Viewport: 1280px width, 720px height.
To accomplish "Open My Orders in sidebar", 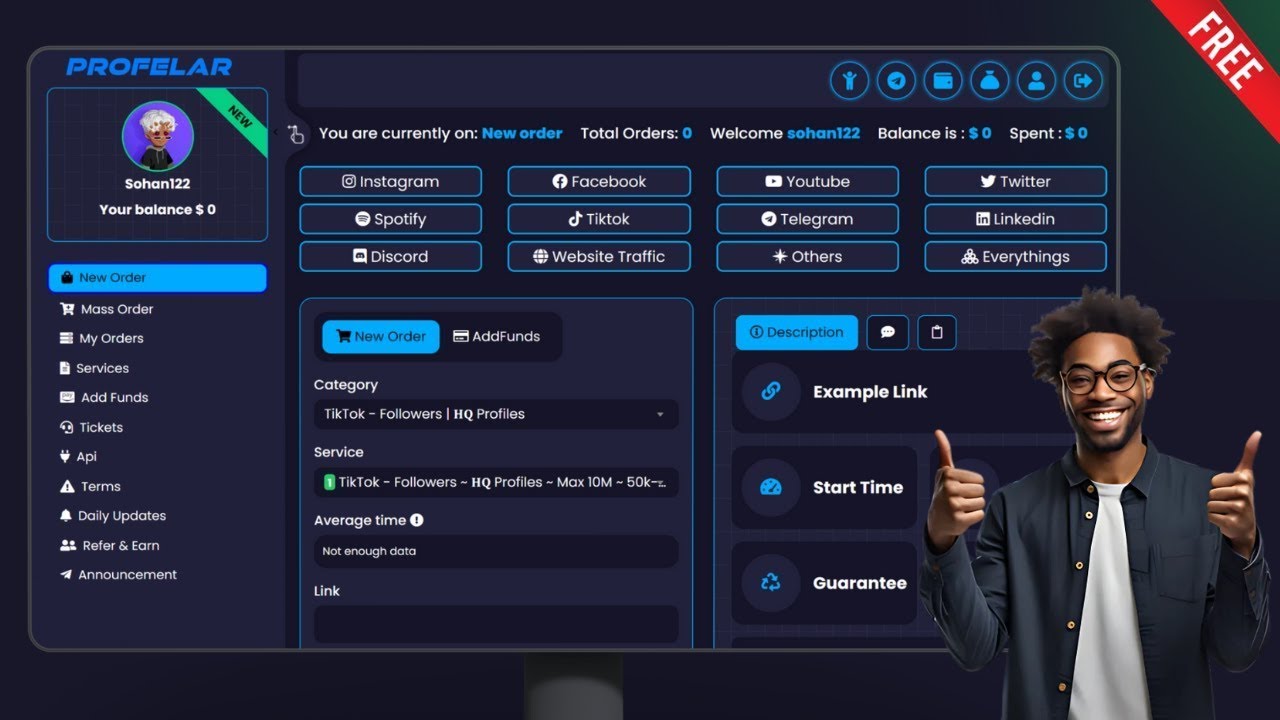I will pyautogui.click(x=102, y=338).
